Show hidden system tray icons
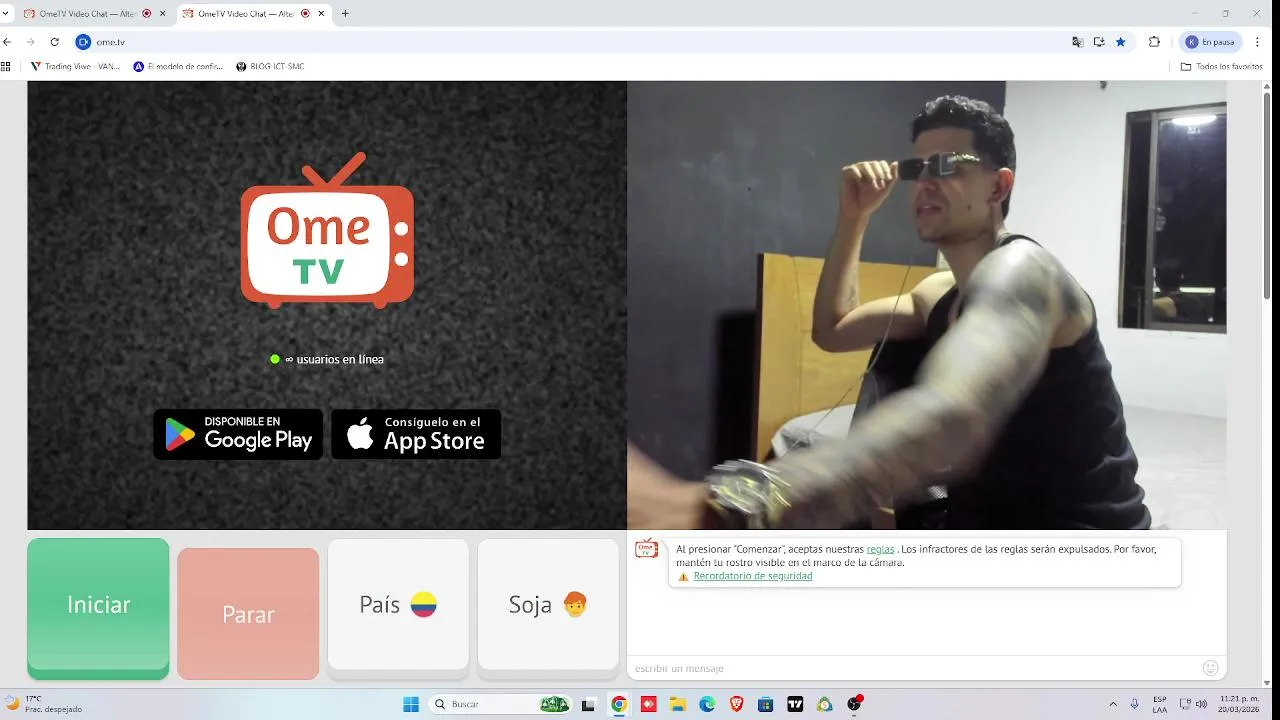Viewport: 1280px width, 720px height. point(1113,704)
